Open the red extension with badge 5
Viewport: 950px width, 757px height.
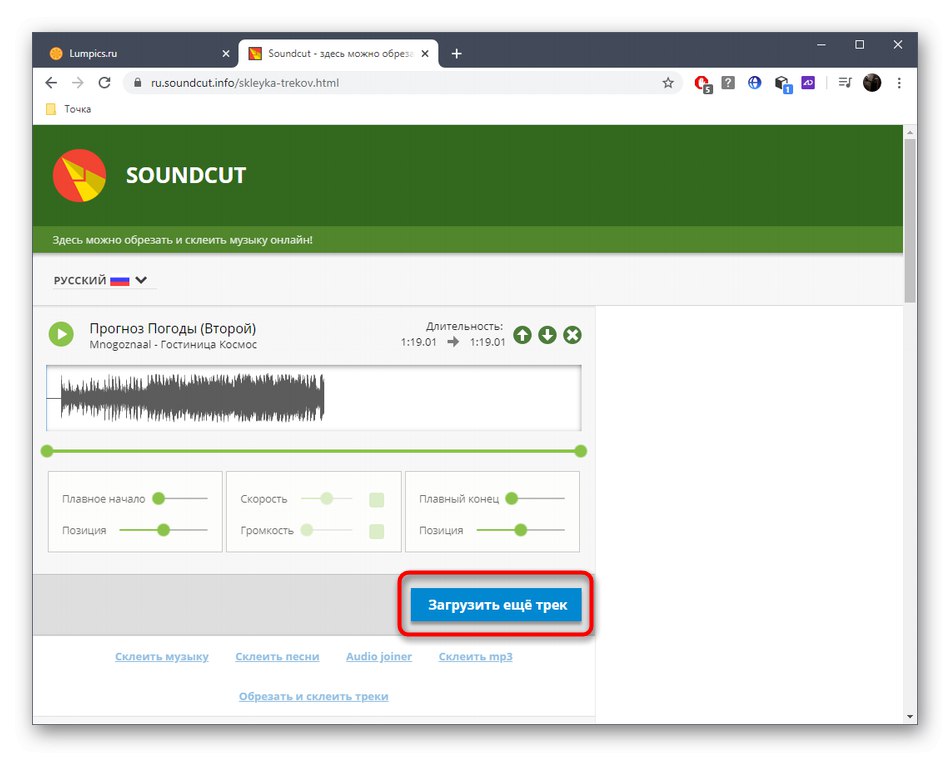click(x=703, y=84)
